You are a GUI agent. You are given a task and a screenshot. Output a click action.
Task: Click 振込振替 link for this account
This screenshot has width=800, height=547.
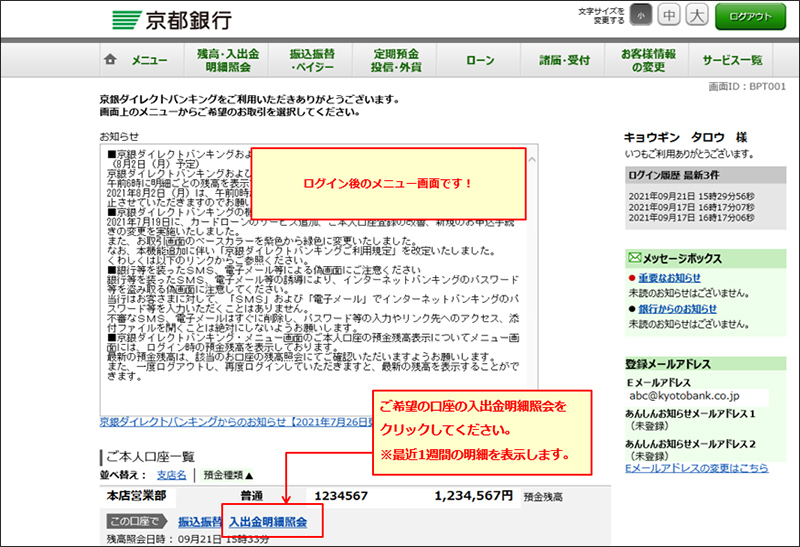coord(199,521)
